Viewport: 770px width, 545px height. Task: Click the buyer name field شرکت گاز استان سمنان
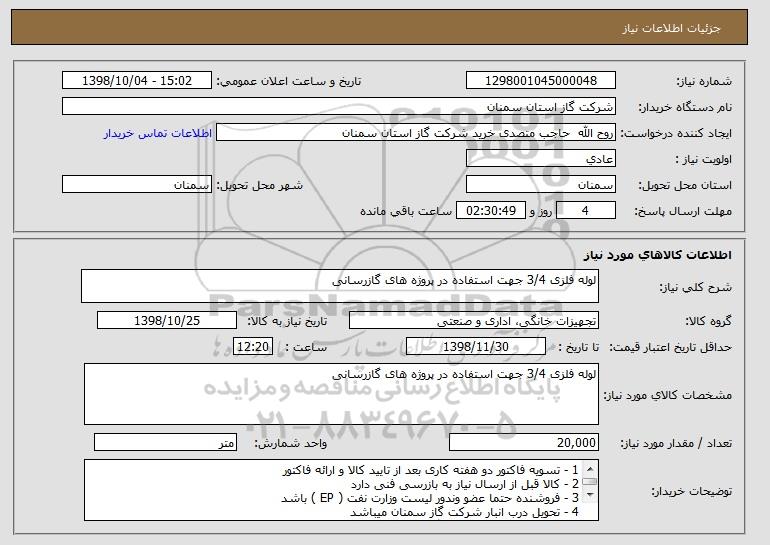coord(339,107)
